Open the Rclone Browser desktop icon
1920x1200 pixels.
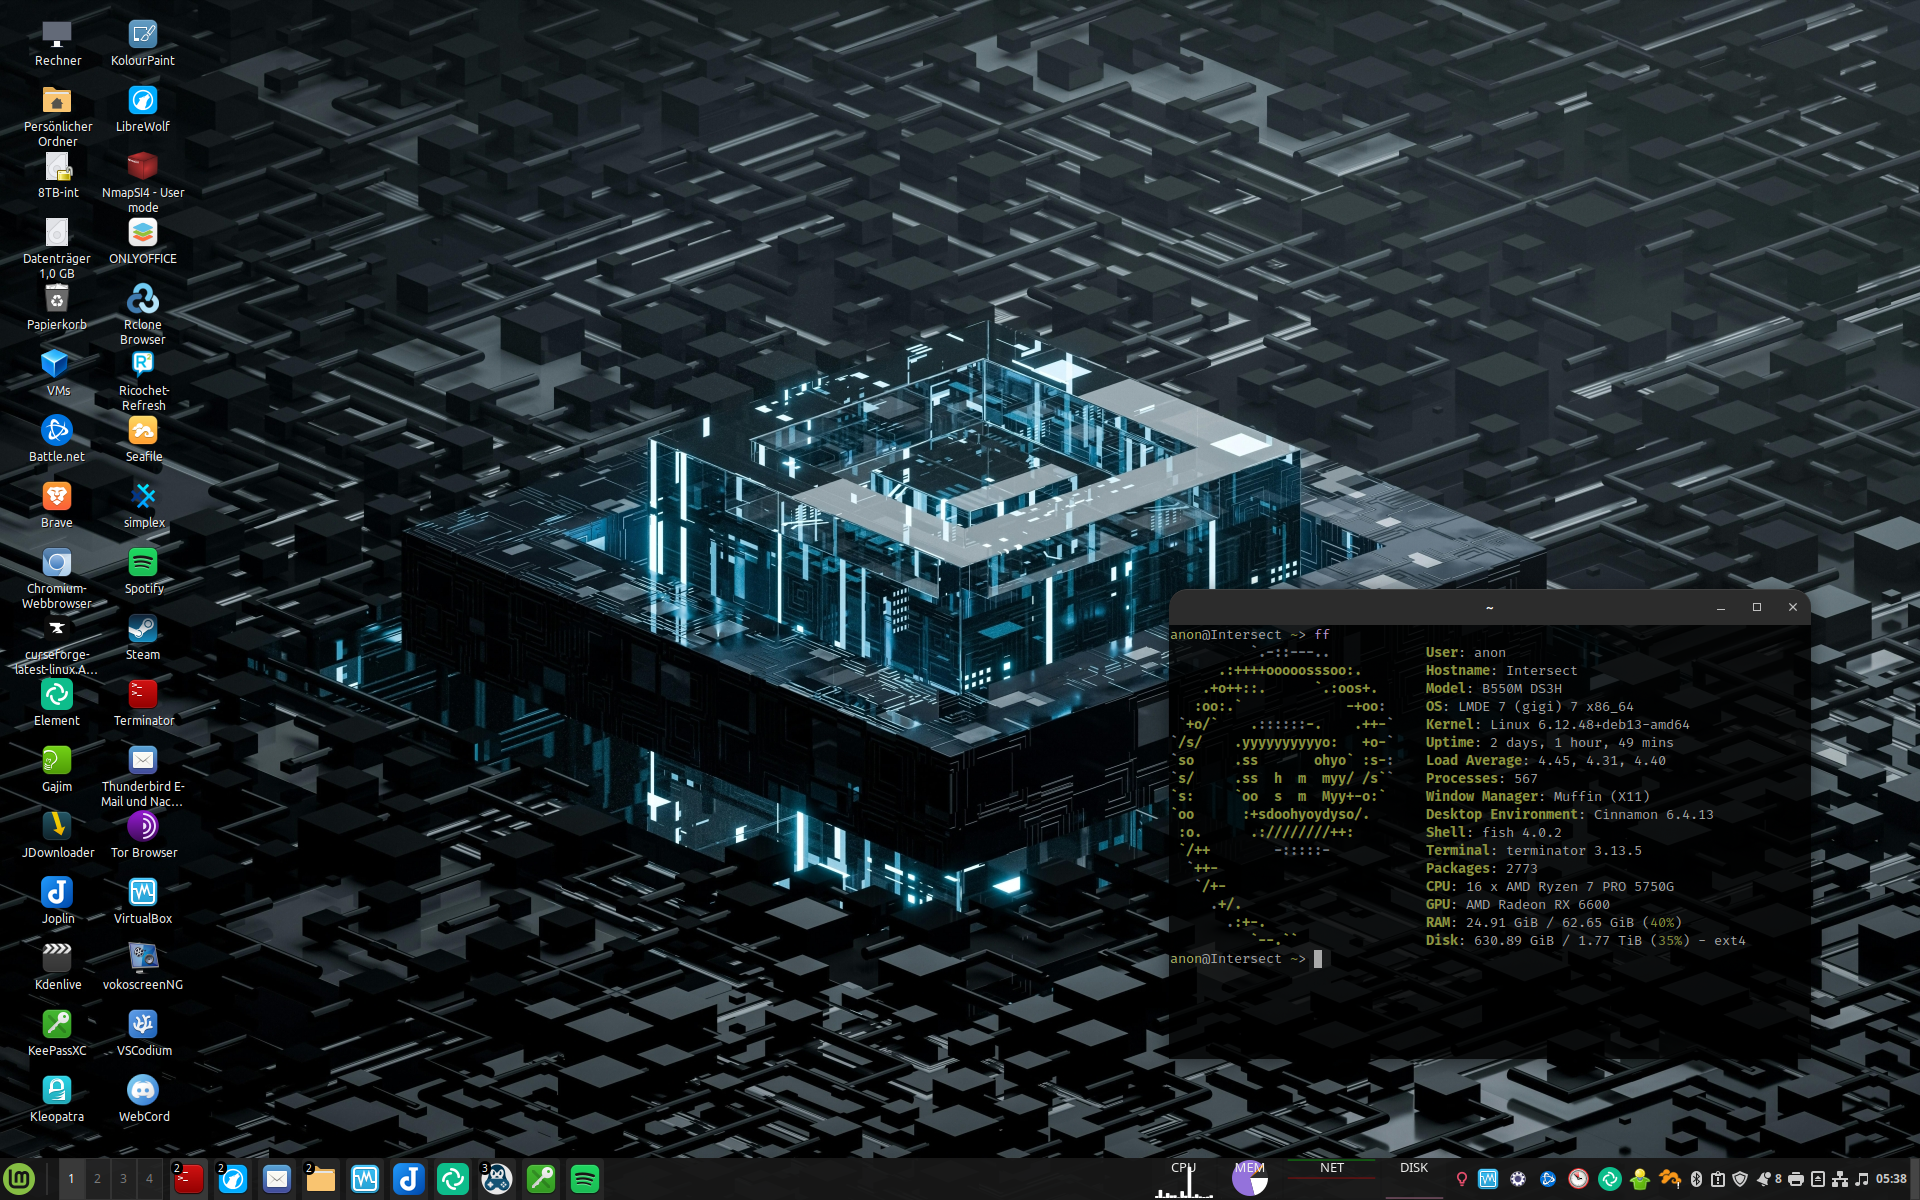pos(142,299)
